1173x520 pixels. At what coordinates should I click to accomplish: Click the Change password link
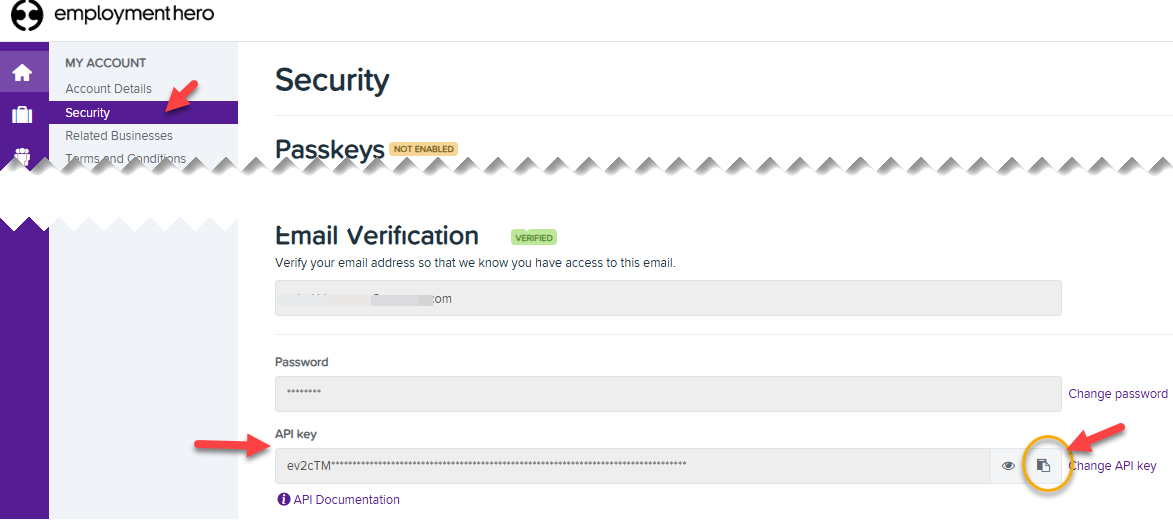point(1118,394)
